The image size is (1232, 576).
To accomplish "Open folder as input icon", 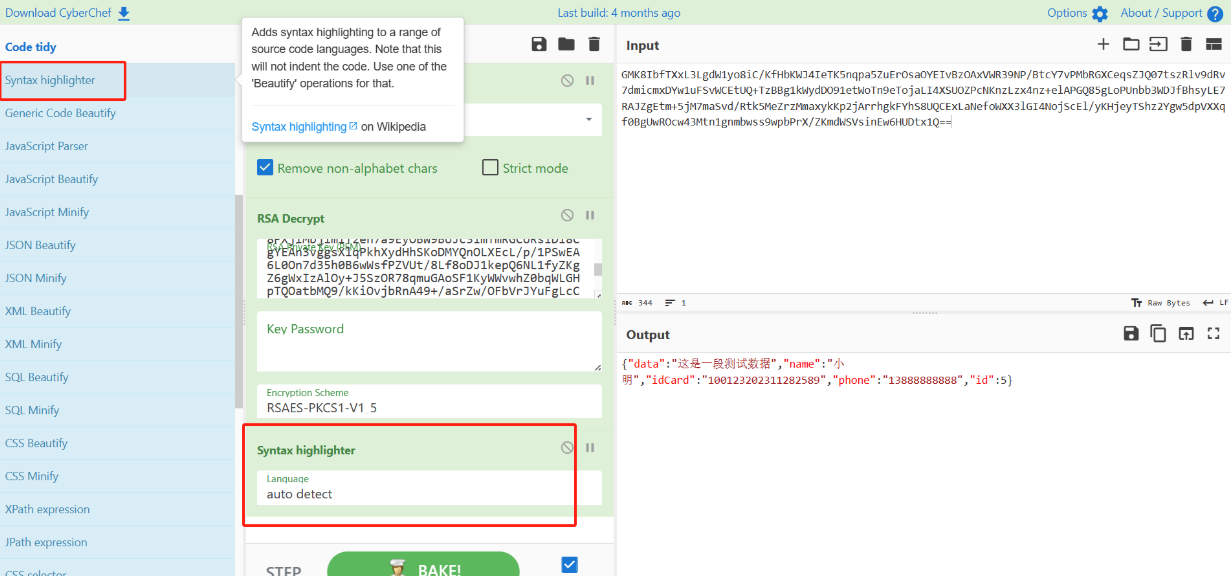I will coord(1131,44).
